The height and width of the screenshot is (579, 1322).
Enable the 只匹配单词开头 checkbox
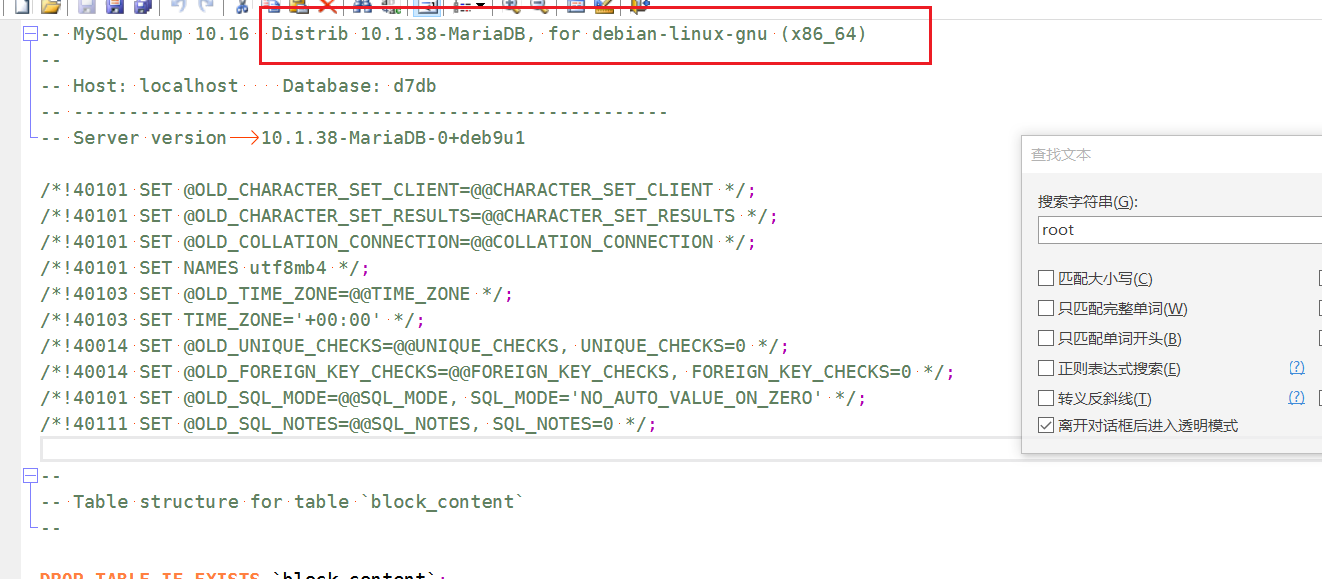(1046, 338)
